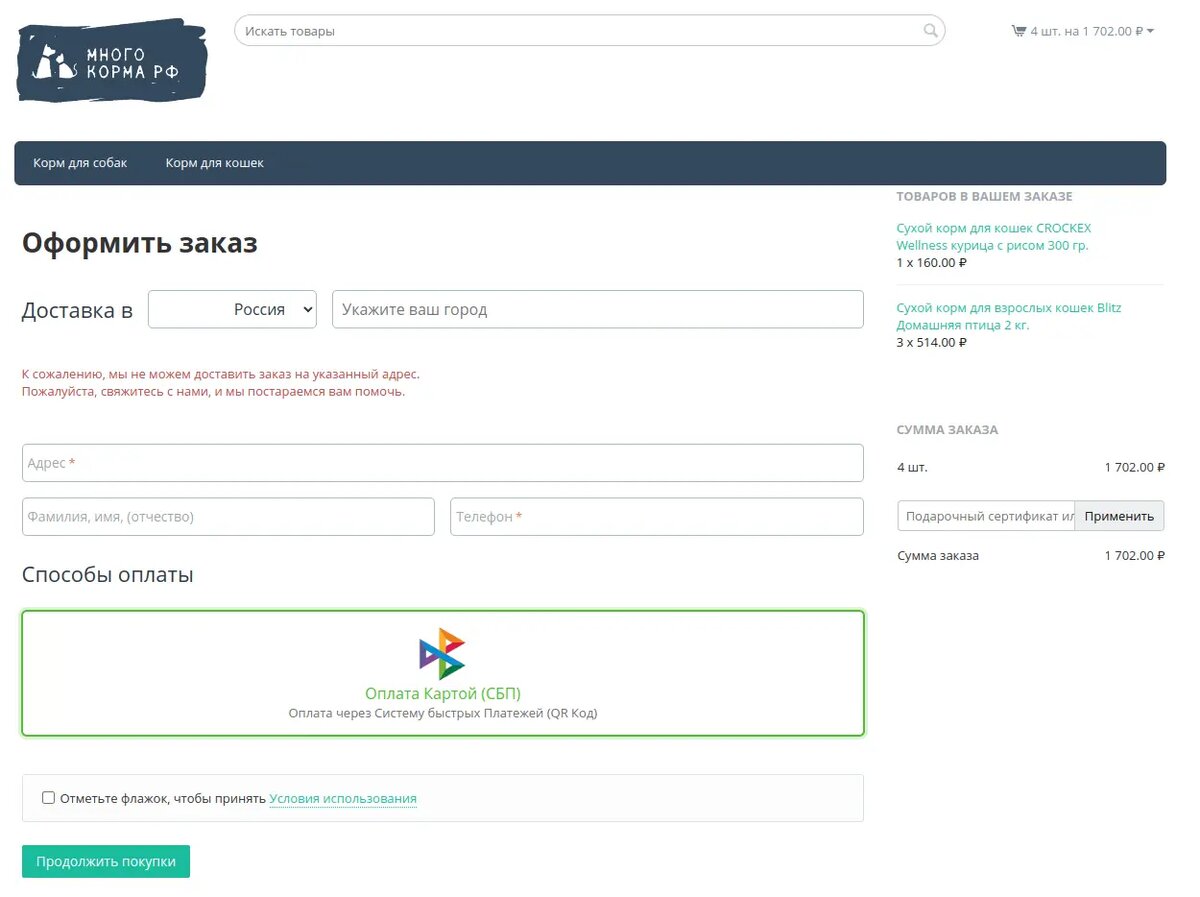The height and width of the screenshot is (897, 1200).
Task: Check the terms acceptance checkbox
Action: 48,797
